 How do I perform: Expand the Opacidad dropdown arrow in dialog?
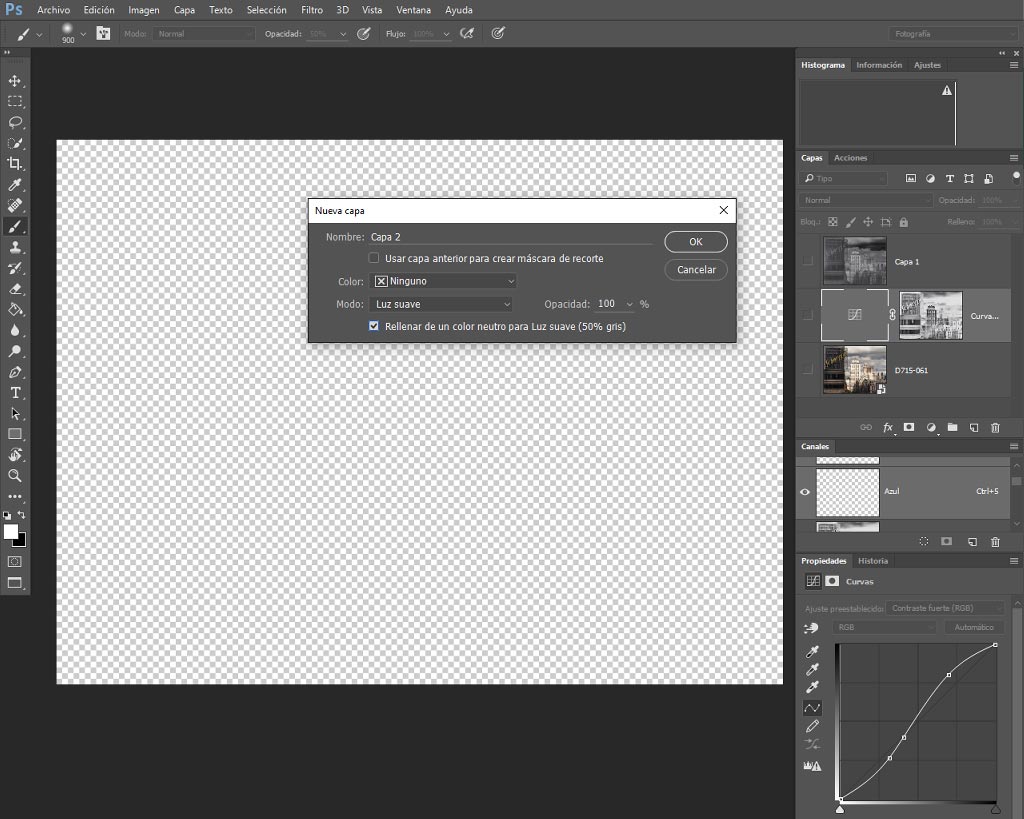[630, 304]
